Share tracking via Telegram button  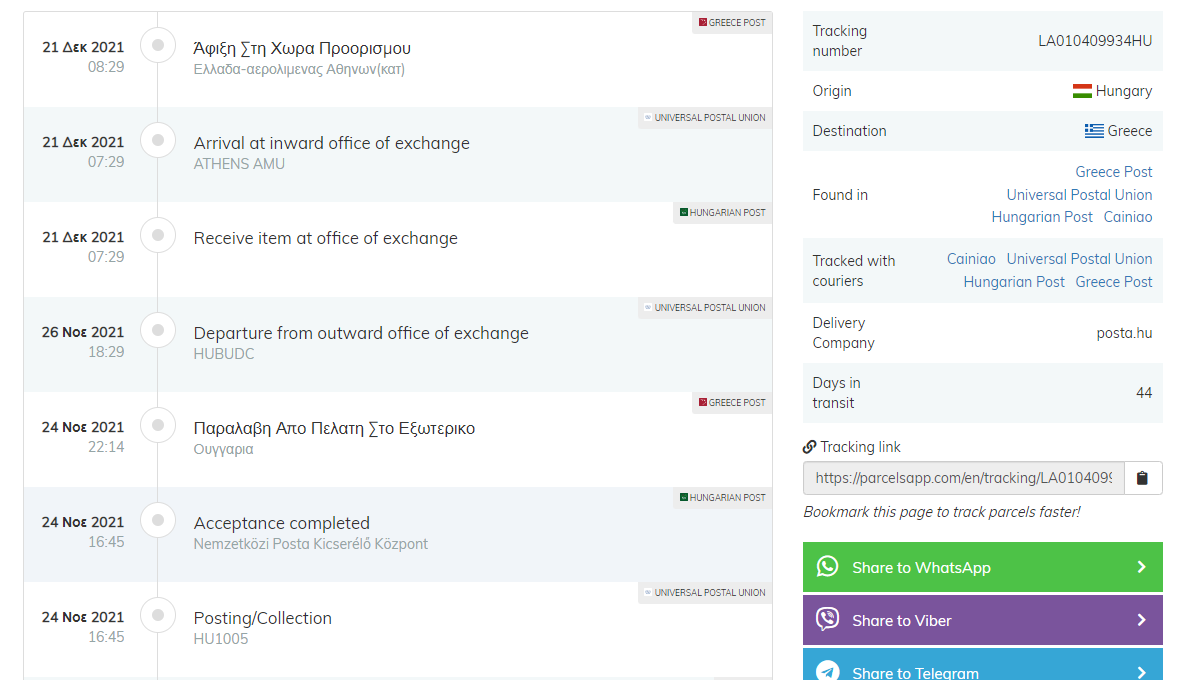pyautogui.click(x=983, y=664)
